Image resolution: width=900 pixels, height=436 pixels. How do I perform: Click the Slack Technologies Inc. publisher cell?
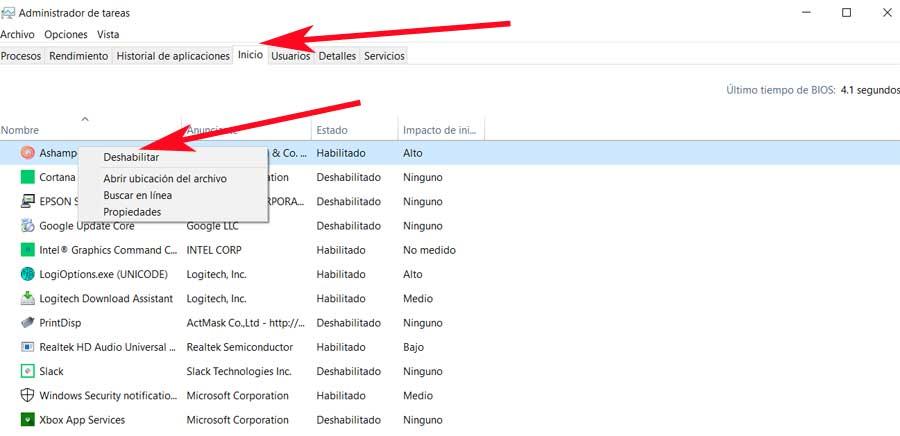[239, 371]
